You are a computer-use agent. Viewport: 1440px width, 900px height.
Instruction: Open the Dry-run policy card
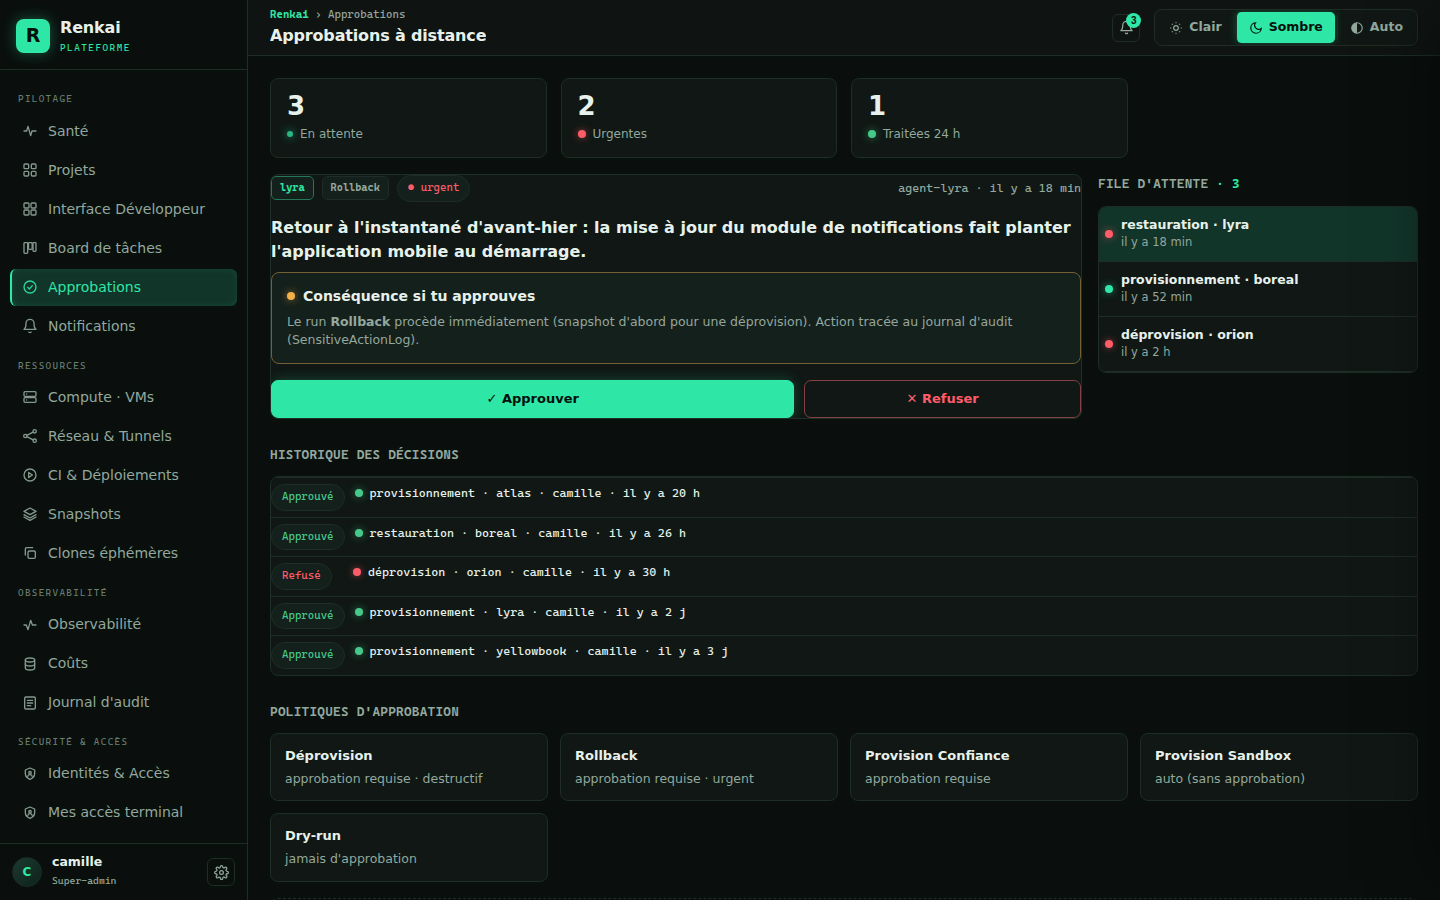click(409, 847)
